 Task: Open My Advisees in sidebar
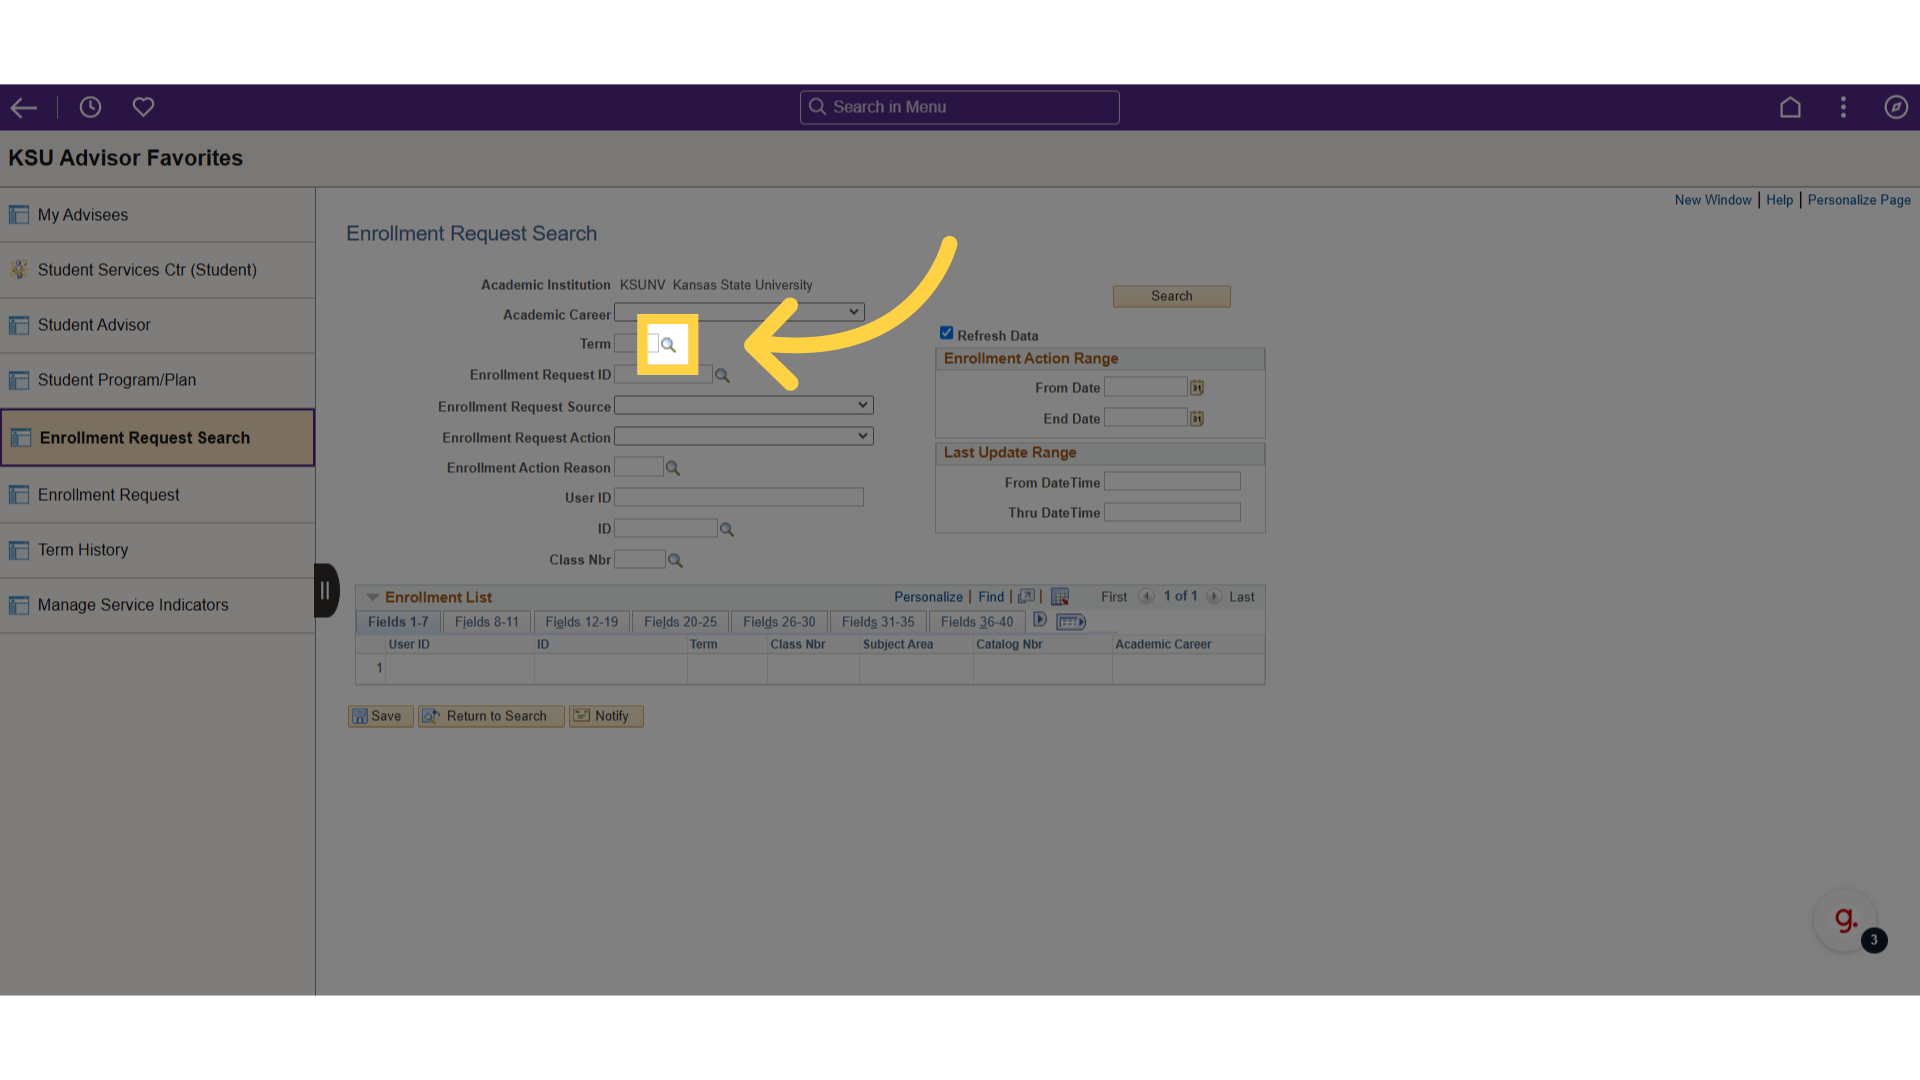coord(158,215)
